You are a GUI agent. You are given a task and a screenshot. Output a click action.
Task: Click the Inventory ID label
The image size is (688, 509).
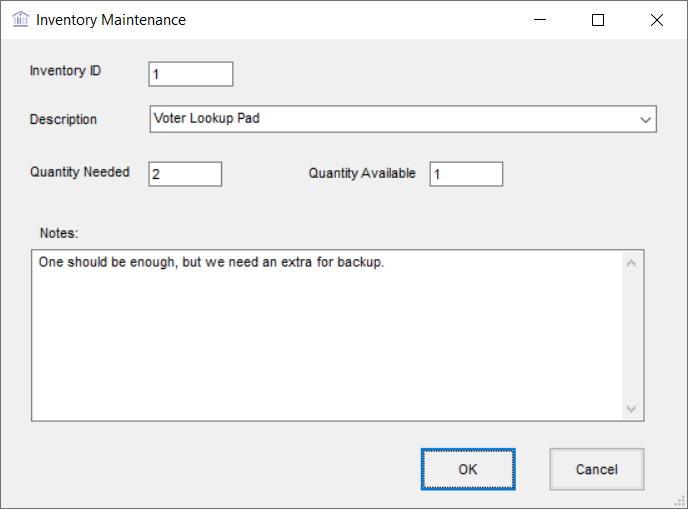[65, 71]
